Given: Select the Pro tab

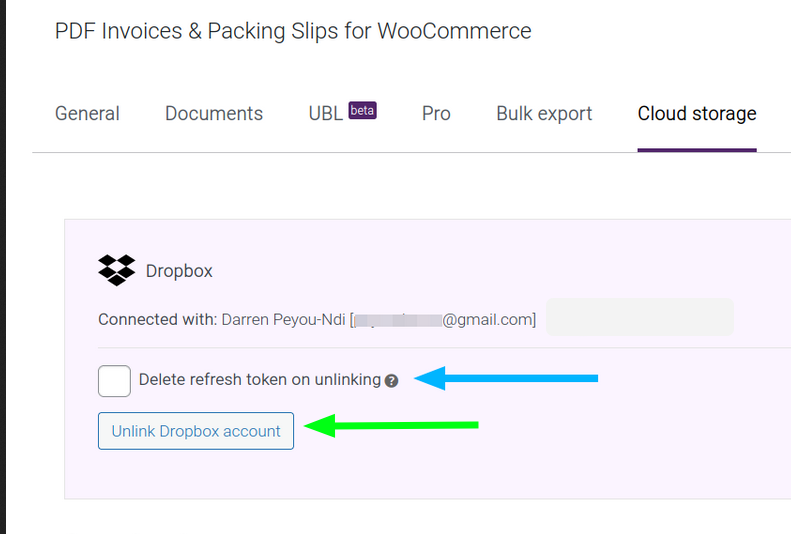Looking at the screenshot, I should click(x=436, y=113).
